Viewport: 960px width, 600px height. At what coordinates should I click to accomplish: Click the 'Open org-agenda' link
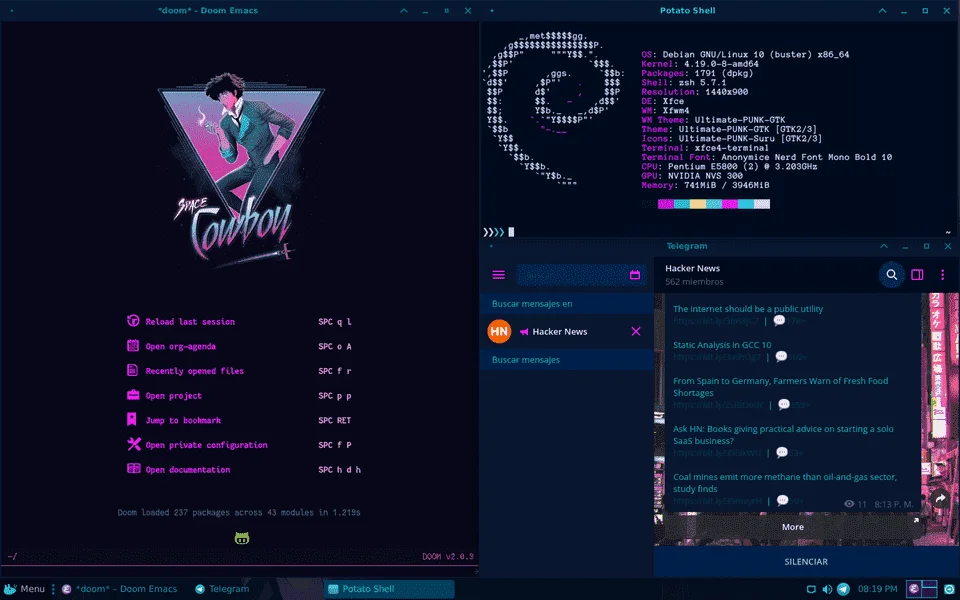click(181, 347)
